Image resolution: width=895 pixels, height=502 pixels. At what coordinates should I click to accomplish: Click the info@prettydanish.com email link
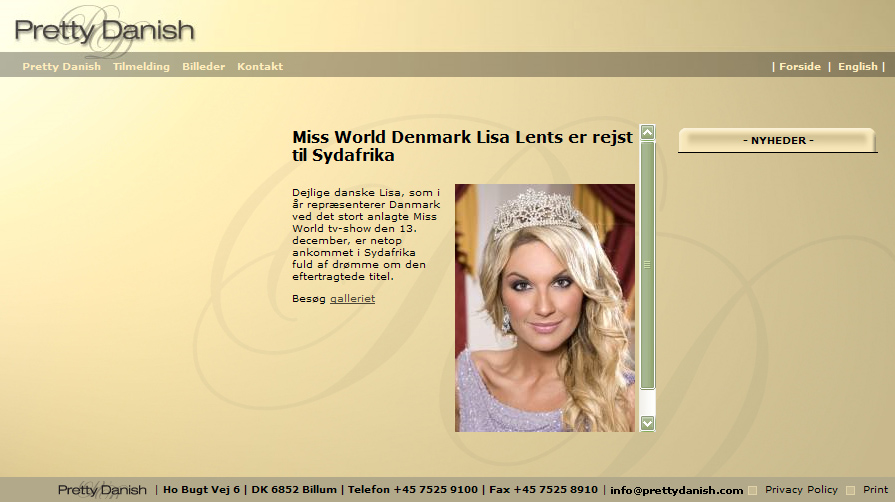(x=676, y=490)
